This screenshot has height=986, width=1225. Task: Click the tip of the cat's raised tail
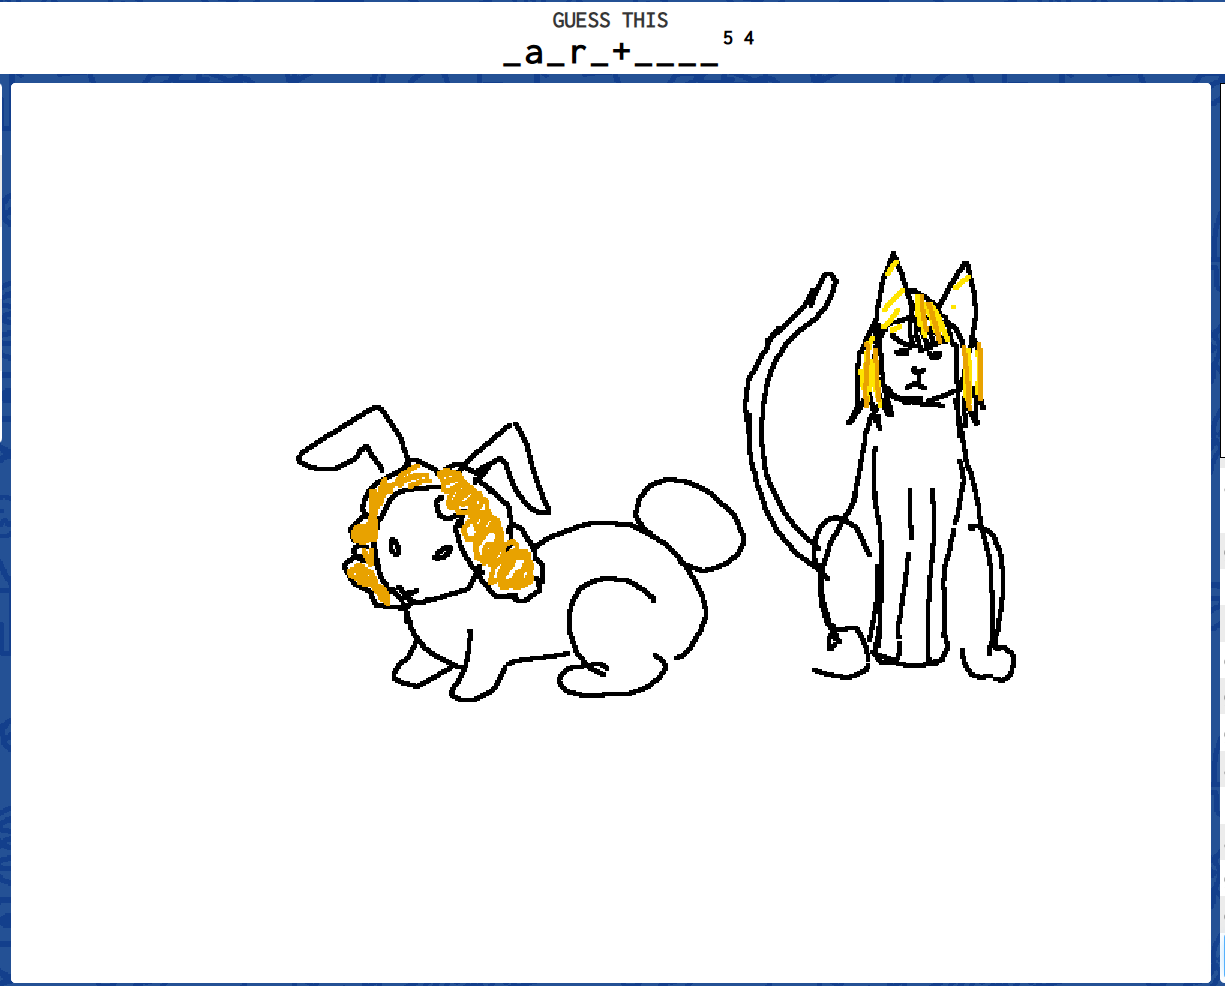[826, 284]
